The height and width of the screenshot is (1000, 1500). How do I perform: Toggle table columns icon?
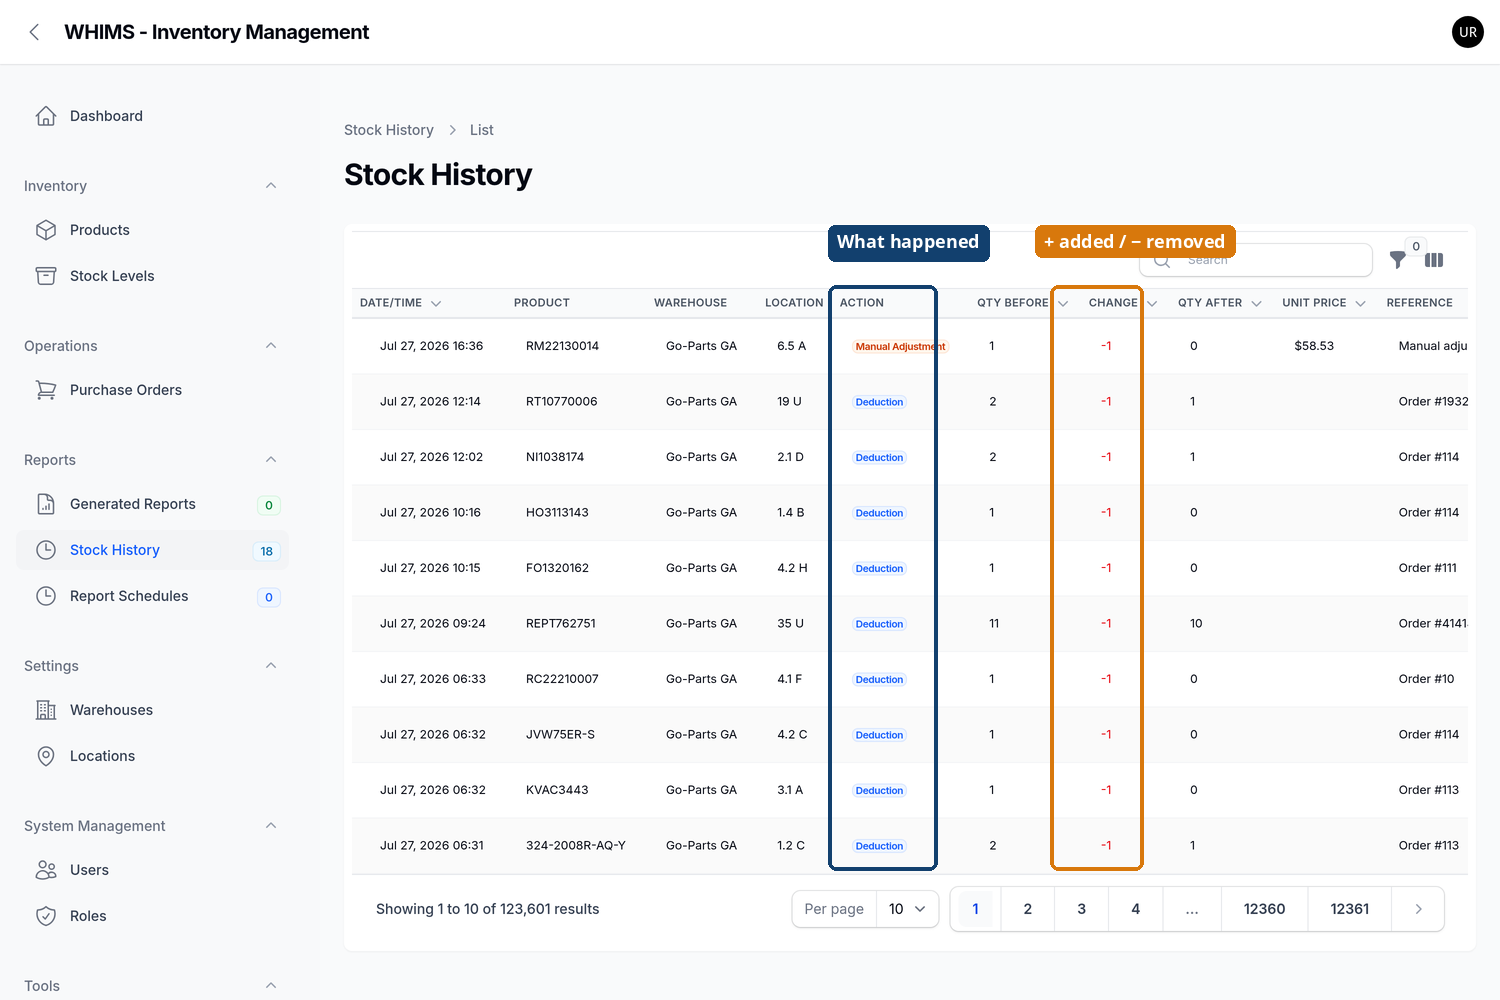coord(1434,260)
